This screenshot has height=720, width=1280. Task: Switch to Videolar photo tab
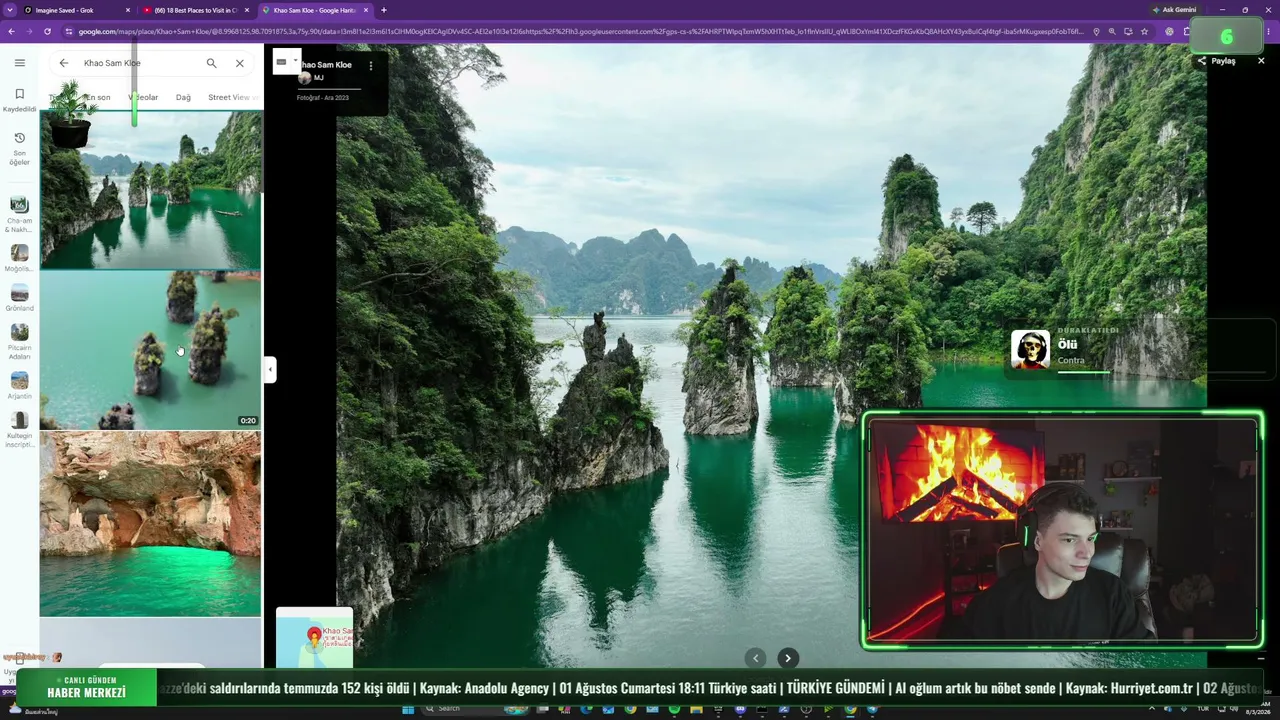145,97
